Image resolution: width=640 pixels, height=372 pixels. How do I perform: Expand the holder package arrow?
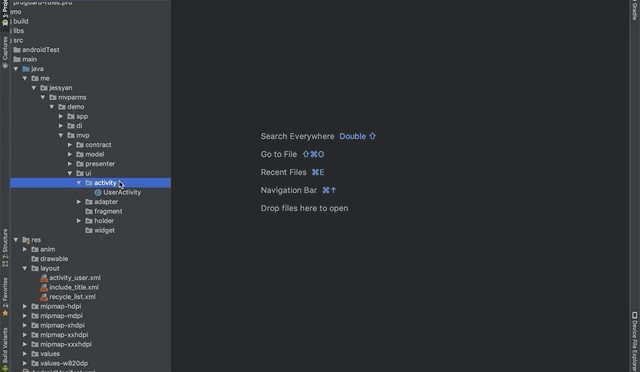79,221
